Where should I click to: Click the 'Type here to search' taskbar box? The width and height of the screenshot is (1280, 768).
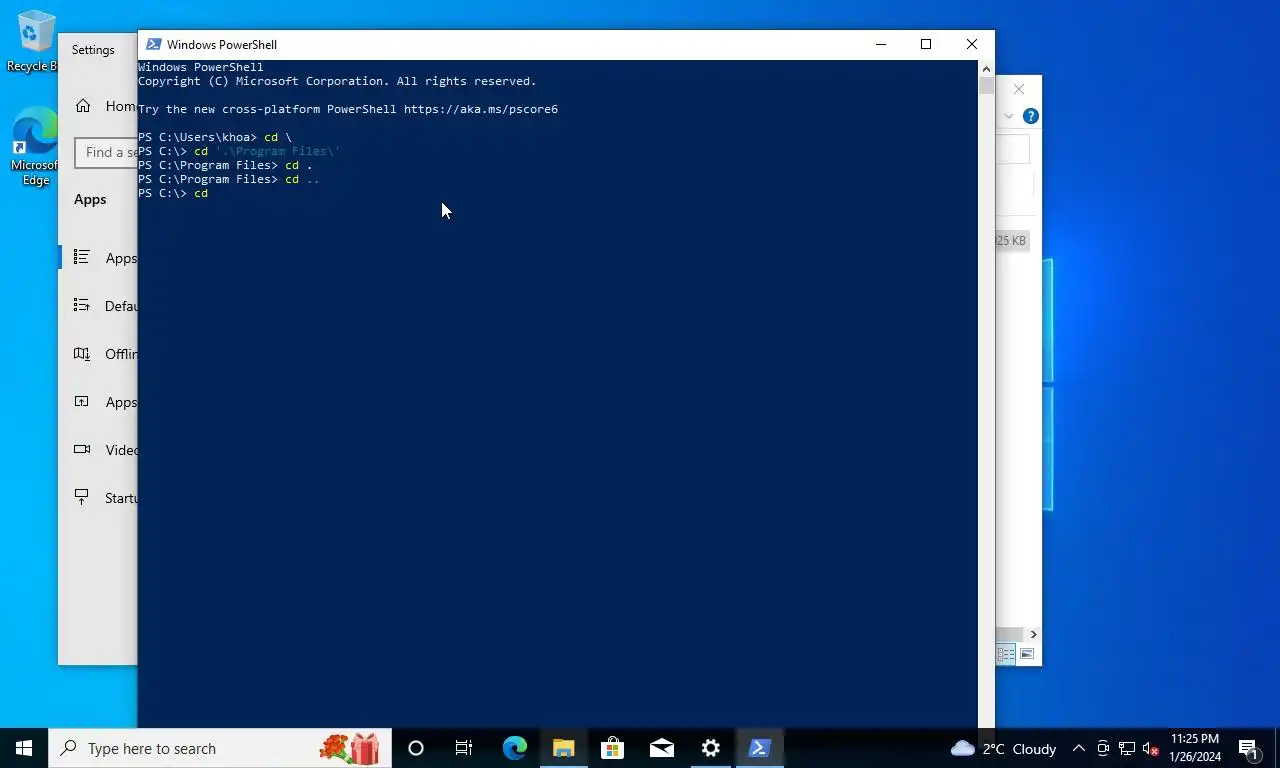pos(220,748)
